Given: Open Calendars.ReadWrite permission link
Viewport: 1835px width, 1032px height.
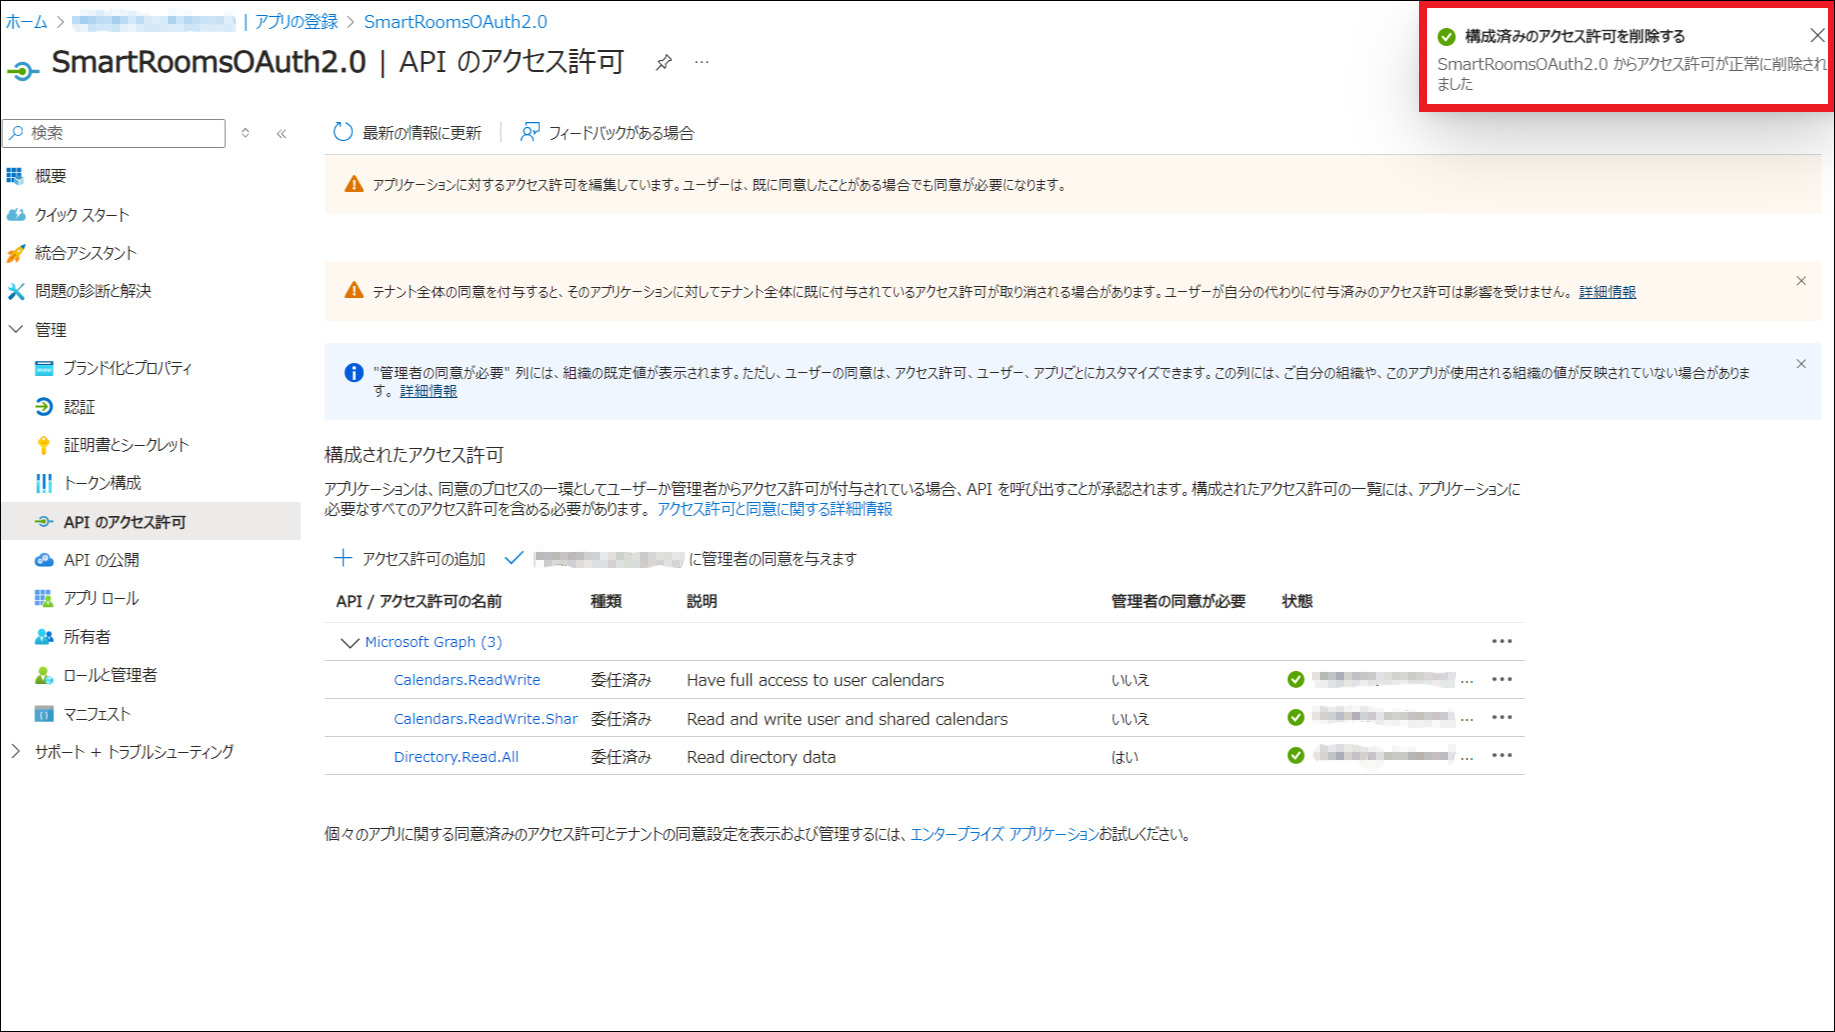Looking at the screenshot, I should click(466, 680).
